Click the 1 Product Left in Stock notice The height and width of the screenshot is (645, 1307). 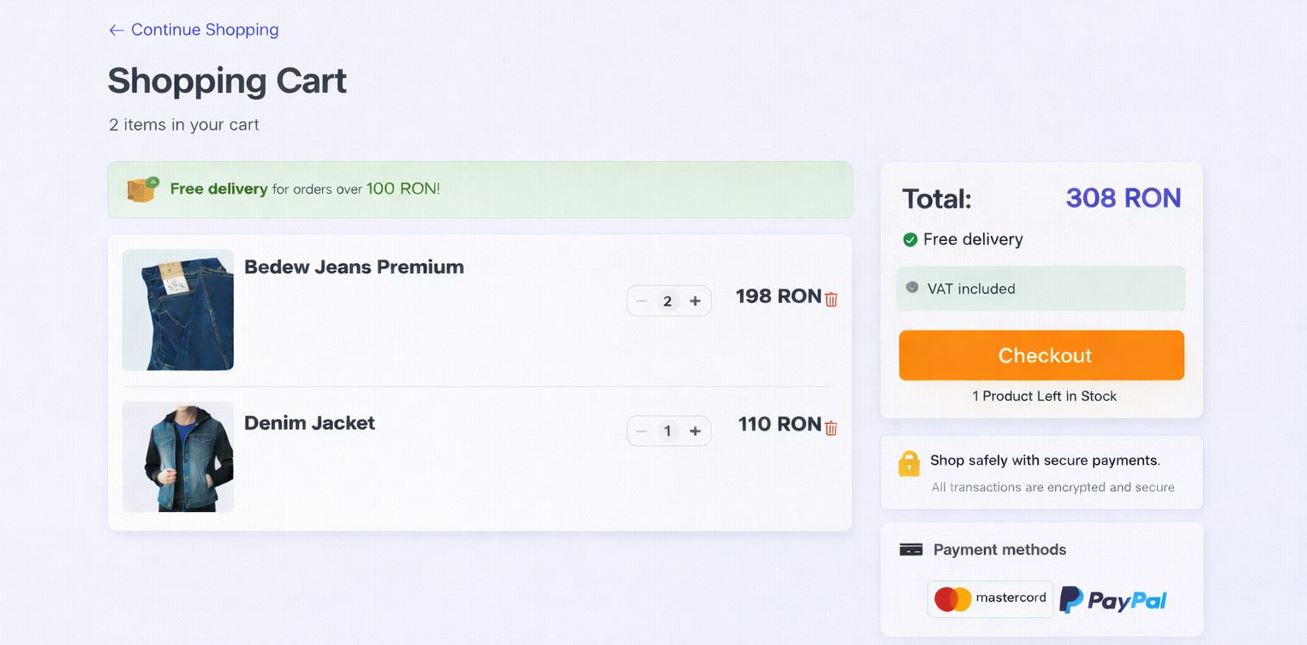[x=1044, y=395]
